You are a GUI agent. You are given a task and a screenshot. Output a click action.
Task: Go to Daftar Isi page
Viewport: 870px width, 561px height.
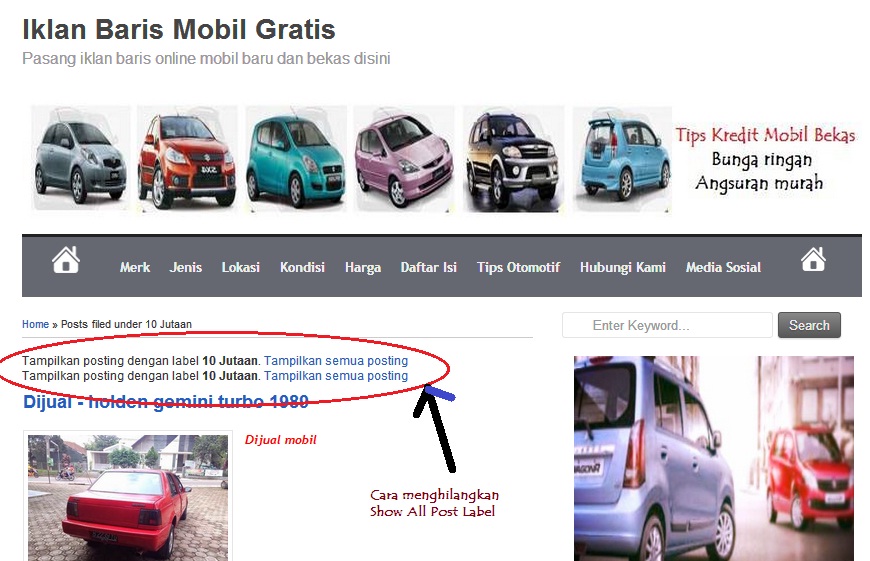[x=429, y=267]
